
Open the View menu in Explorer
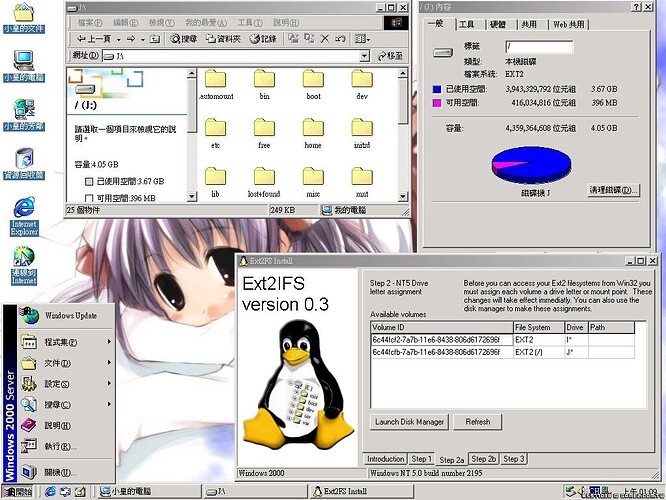click(x=161, y=23)
